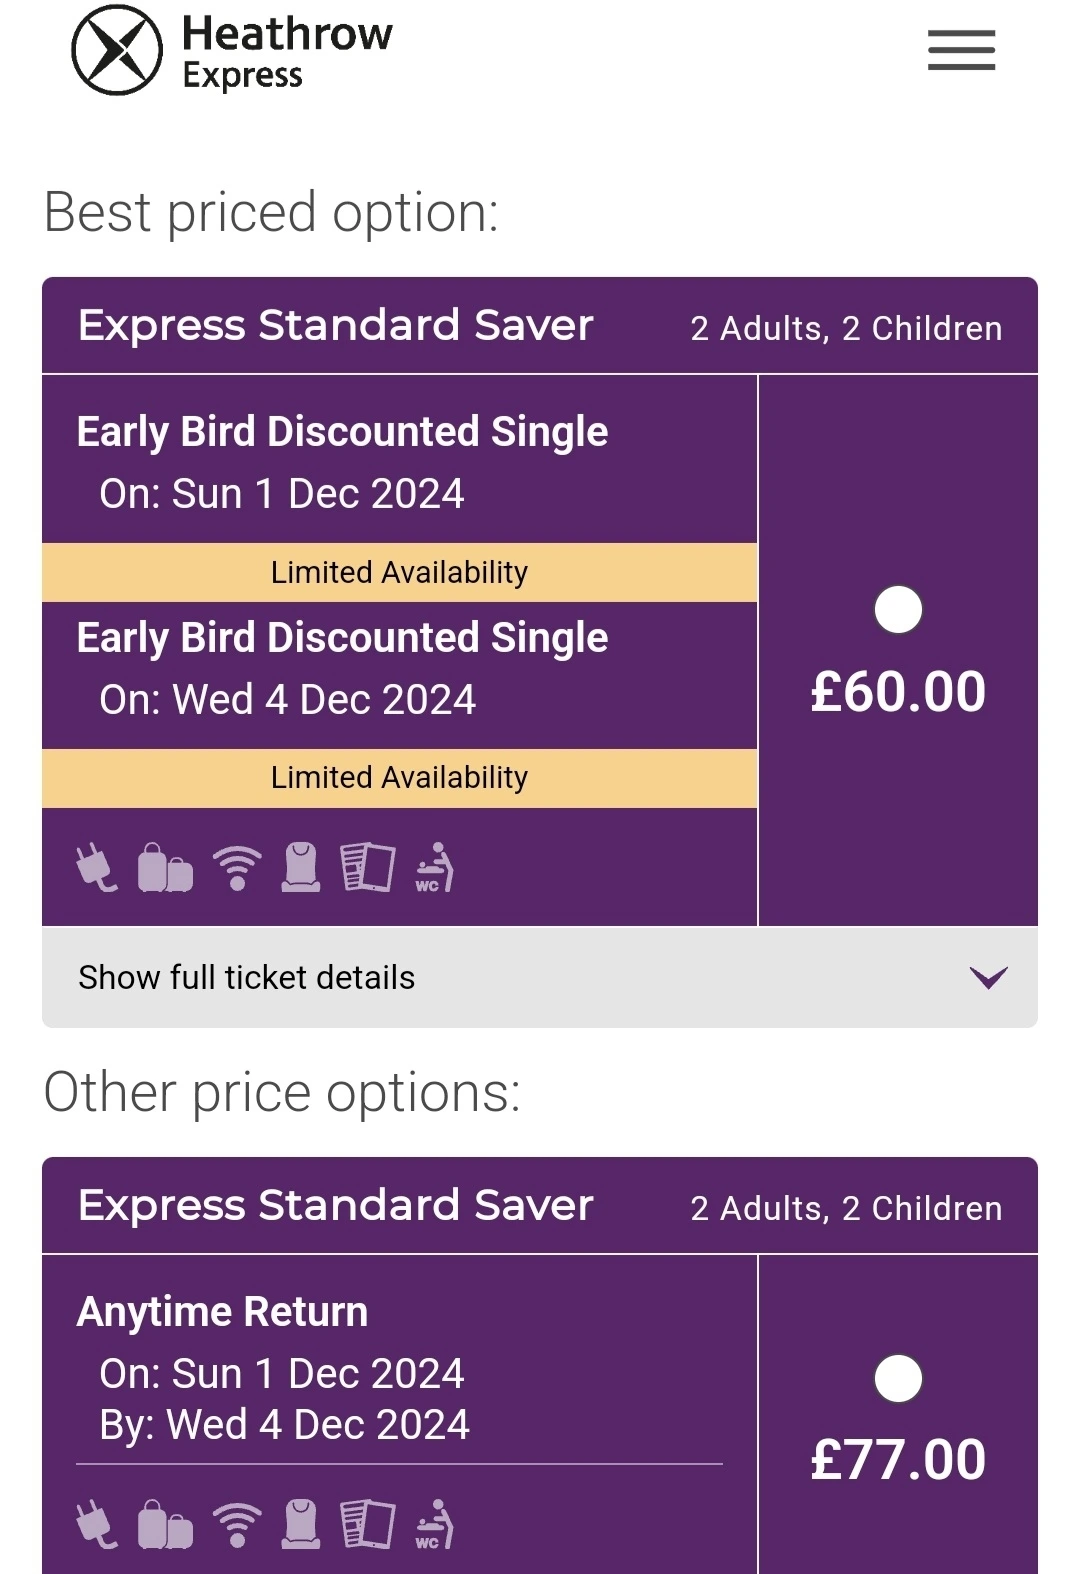
Task: Click the Anytime Return ticket title
Action: pyautogui.click(x=222, y=1311)
